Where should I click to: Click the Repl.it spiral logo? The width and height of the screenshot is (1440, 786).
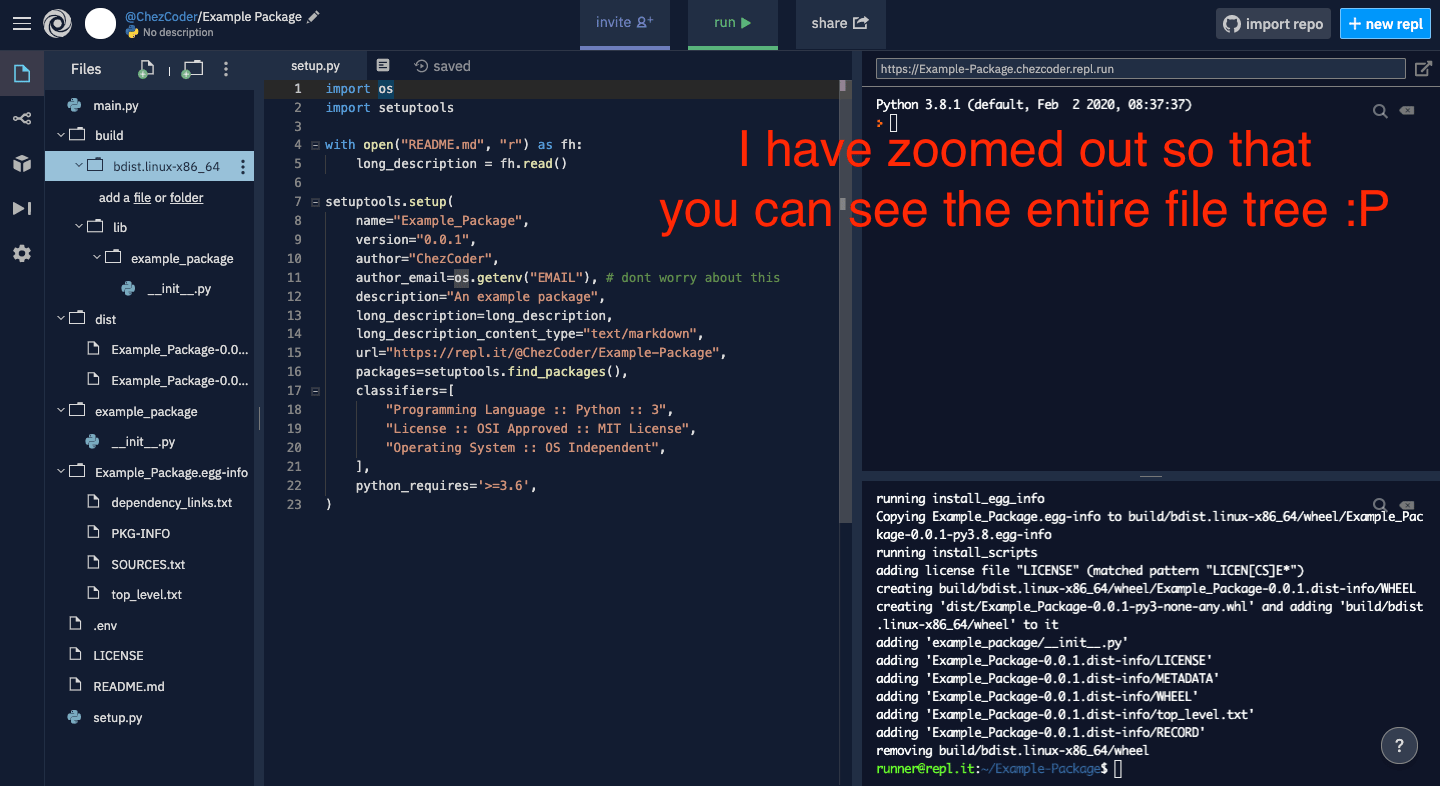coord(58,23)
